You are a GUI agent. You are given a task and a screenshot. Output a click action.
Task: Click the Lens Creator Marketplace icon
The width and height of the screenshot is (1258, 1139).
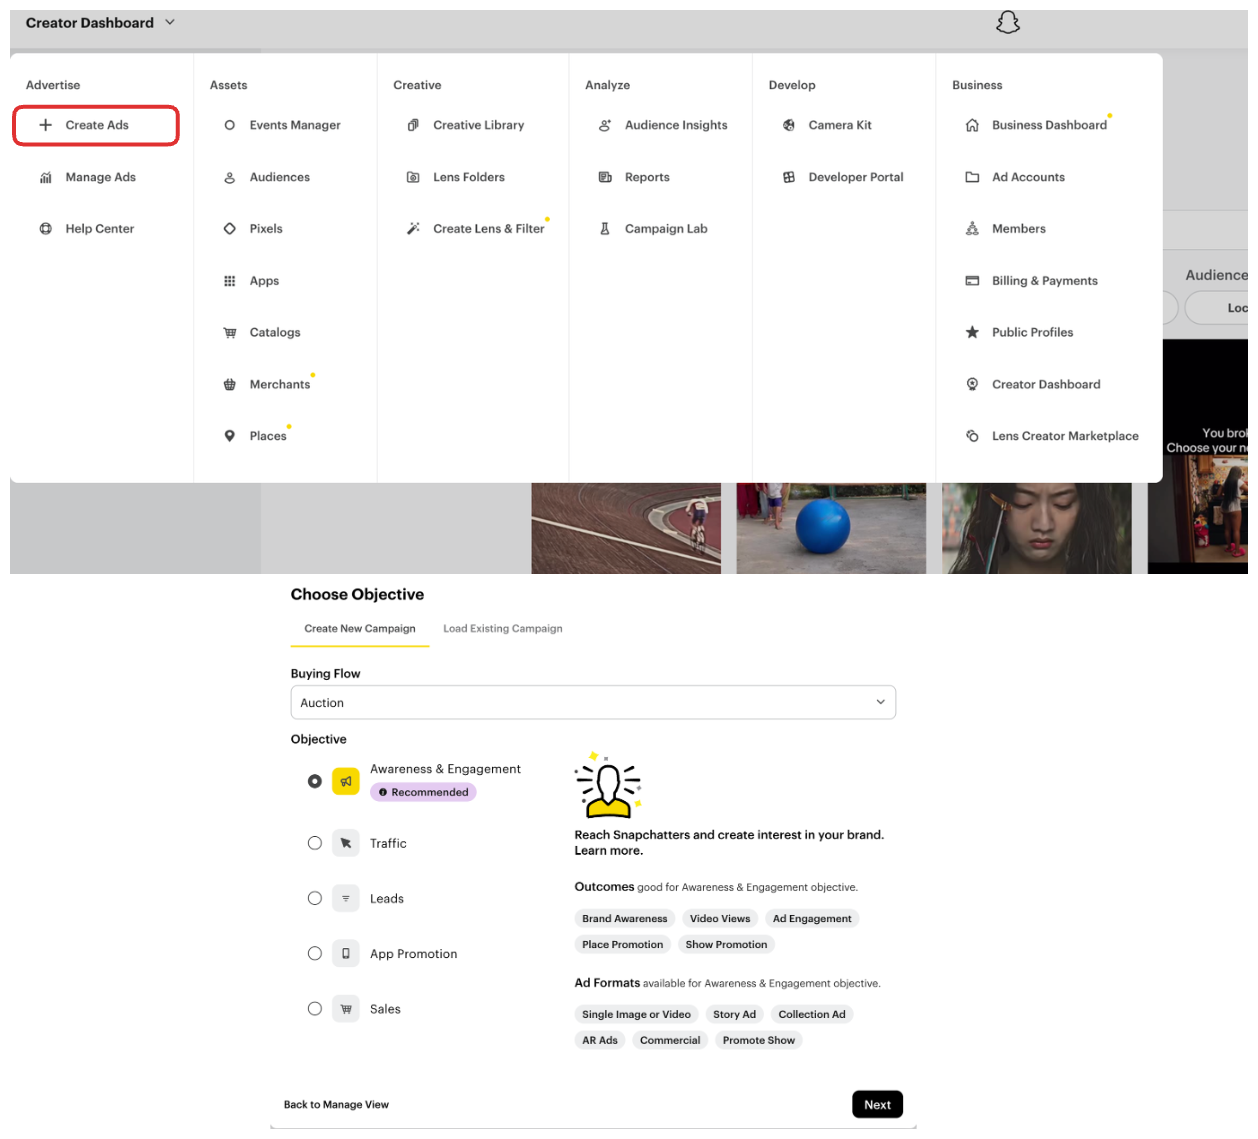972,436
